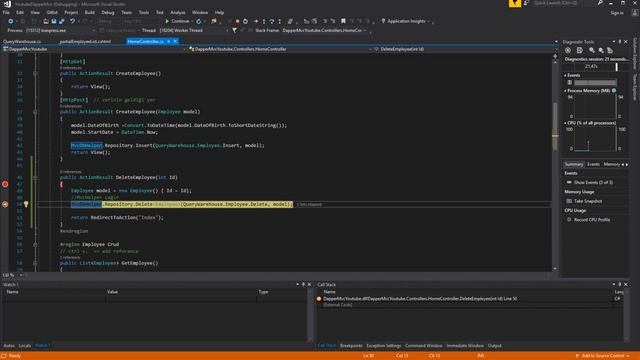Screen dimensions: 640x360
Task: Collapse the Process Memory graph section
Action: (x=565, y=91)
